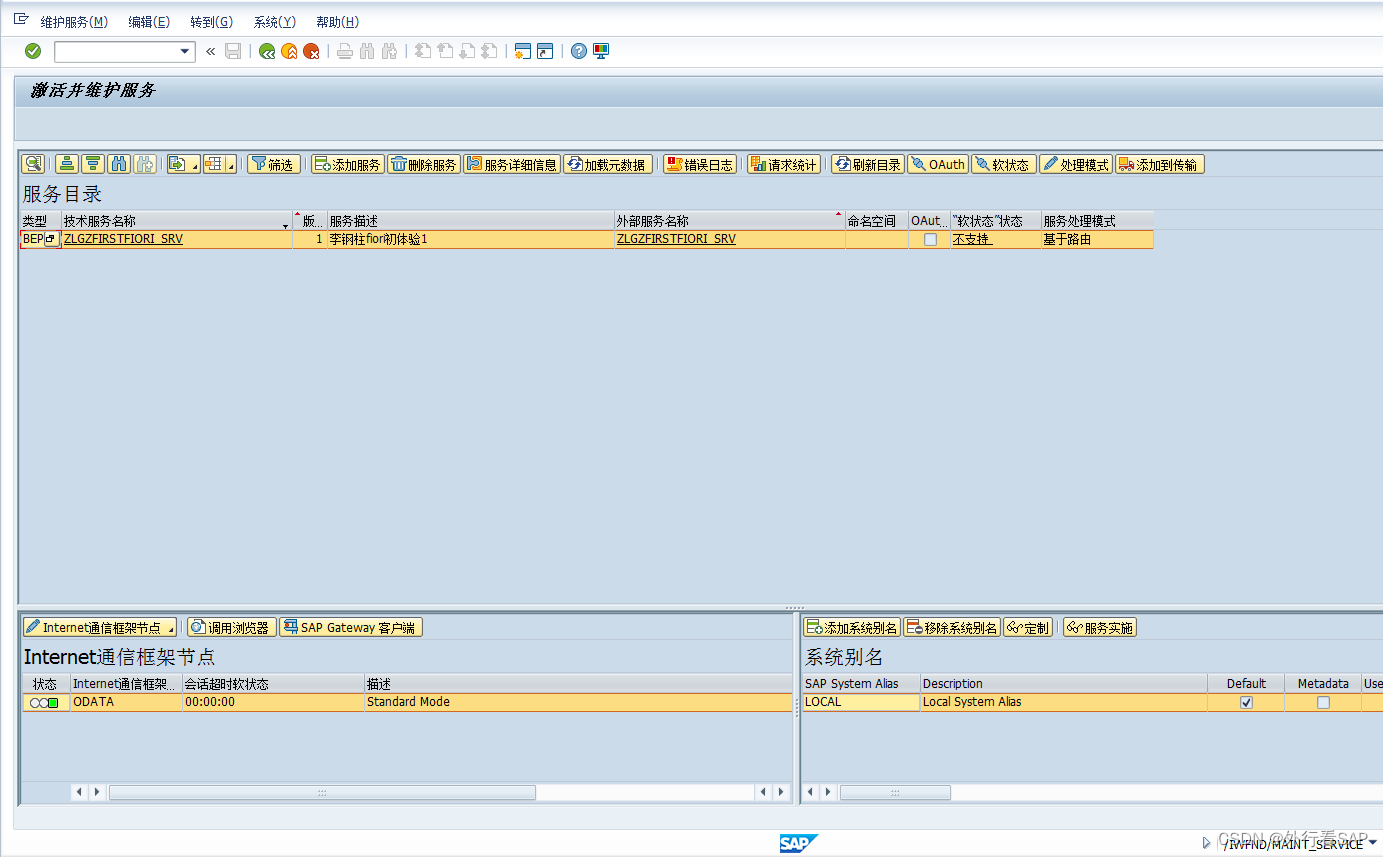Click the SAP window menu icon at top-left
Viewport: 1383px width, 857px height.
coord(21,19)
